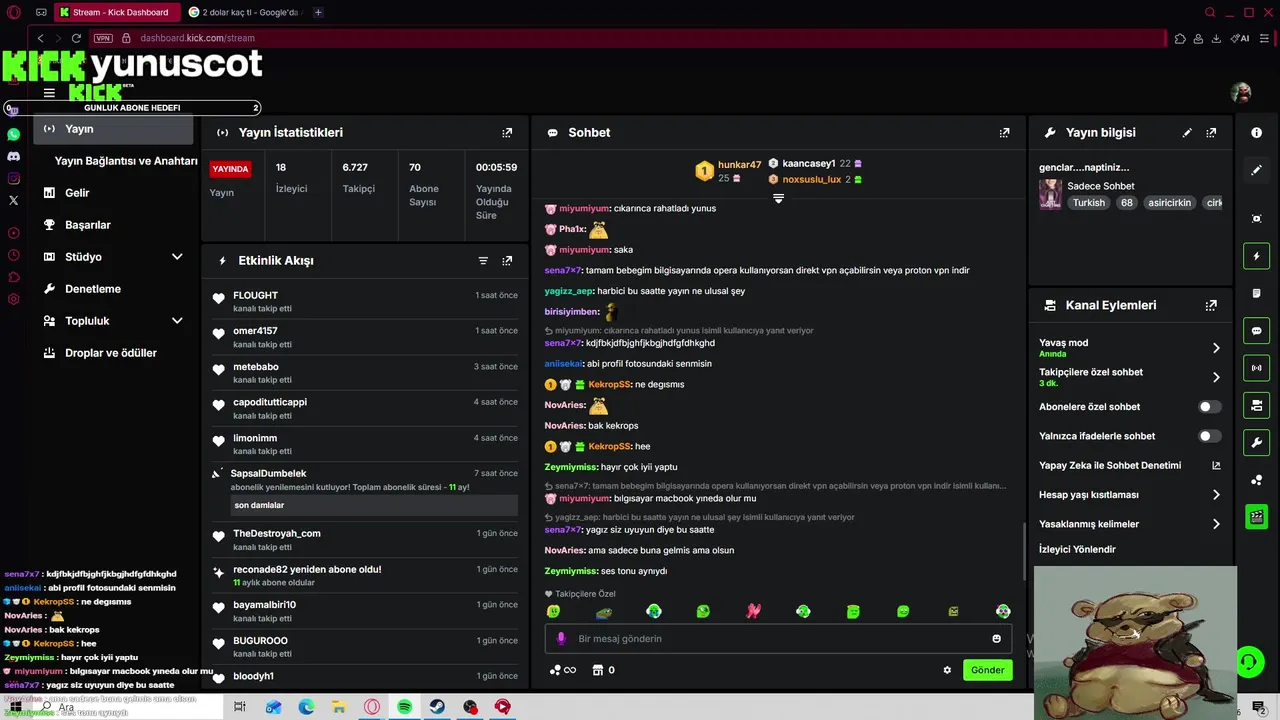This screenshot has width=1280, height=720.
Task: Open the emoji picker in message box
Action: [996, 639]
